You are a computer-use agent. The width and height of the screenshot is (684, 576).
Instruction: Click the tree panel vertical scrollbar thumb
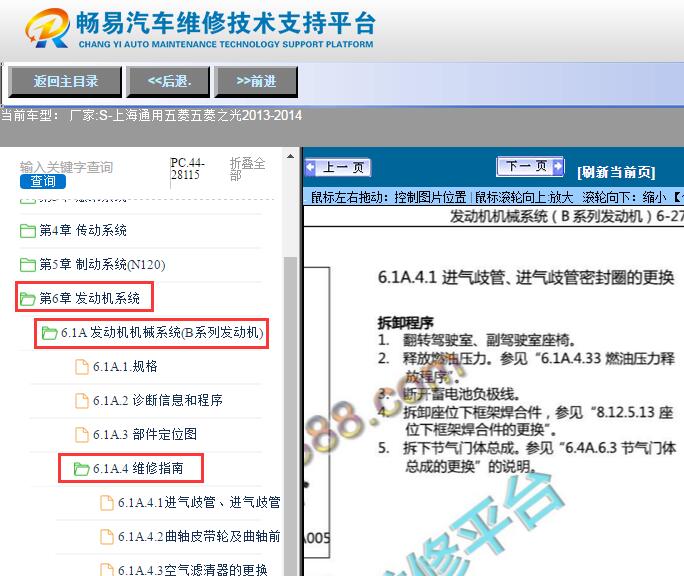(x=291, y=415)
